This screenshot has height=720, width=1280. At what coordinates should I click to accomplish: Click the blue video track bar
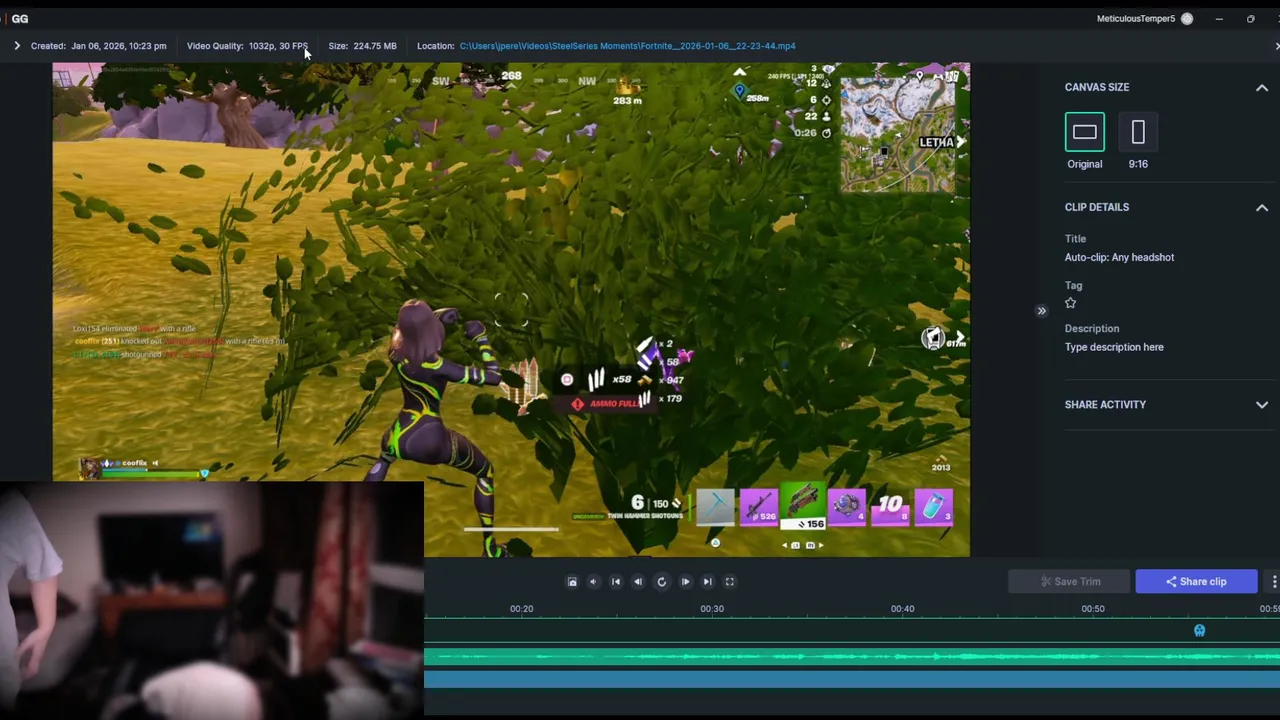tap(852, 679)
